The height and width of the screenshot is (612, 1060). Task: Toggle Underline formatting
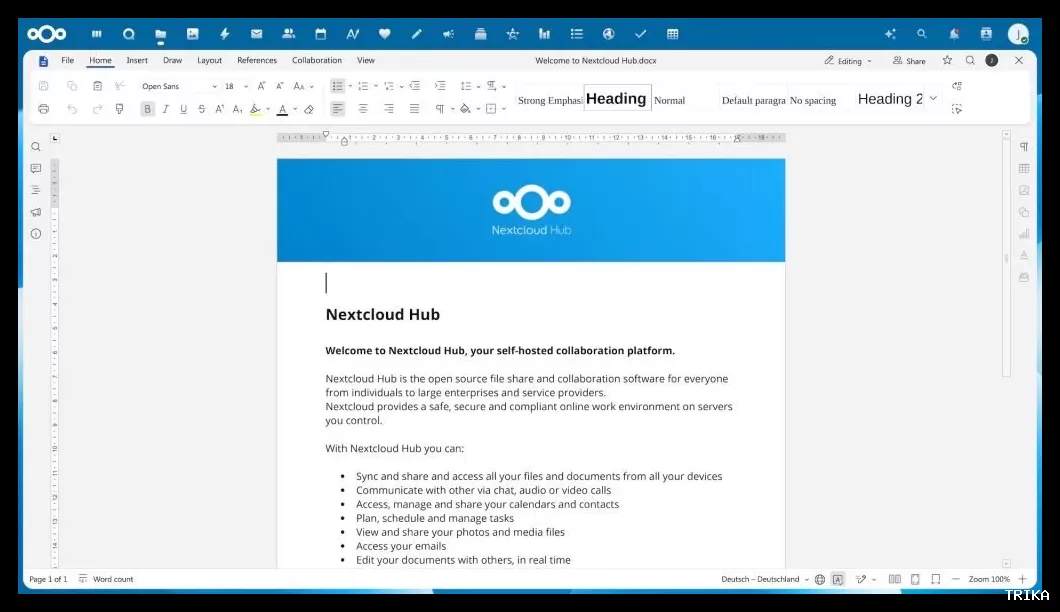click(x=183, y=109)
